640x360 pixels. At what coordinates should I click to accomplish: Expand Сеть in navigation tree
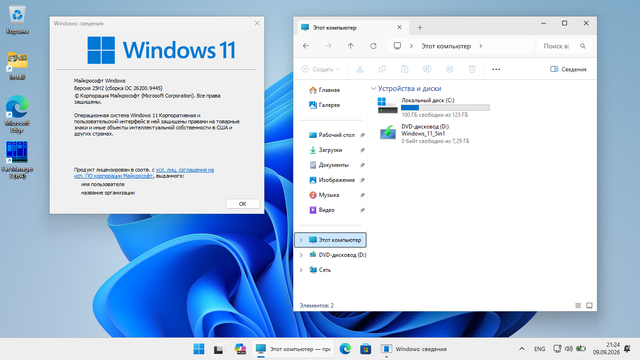[301, 270]
